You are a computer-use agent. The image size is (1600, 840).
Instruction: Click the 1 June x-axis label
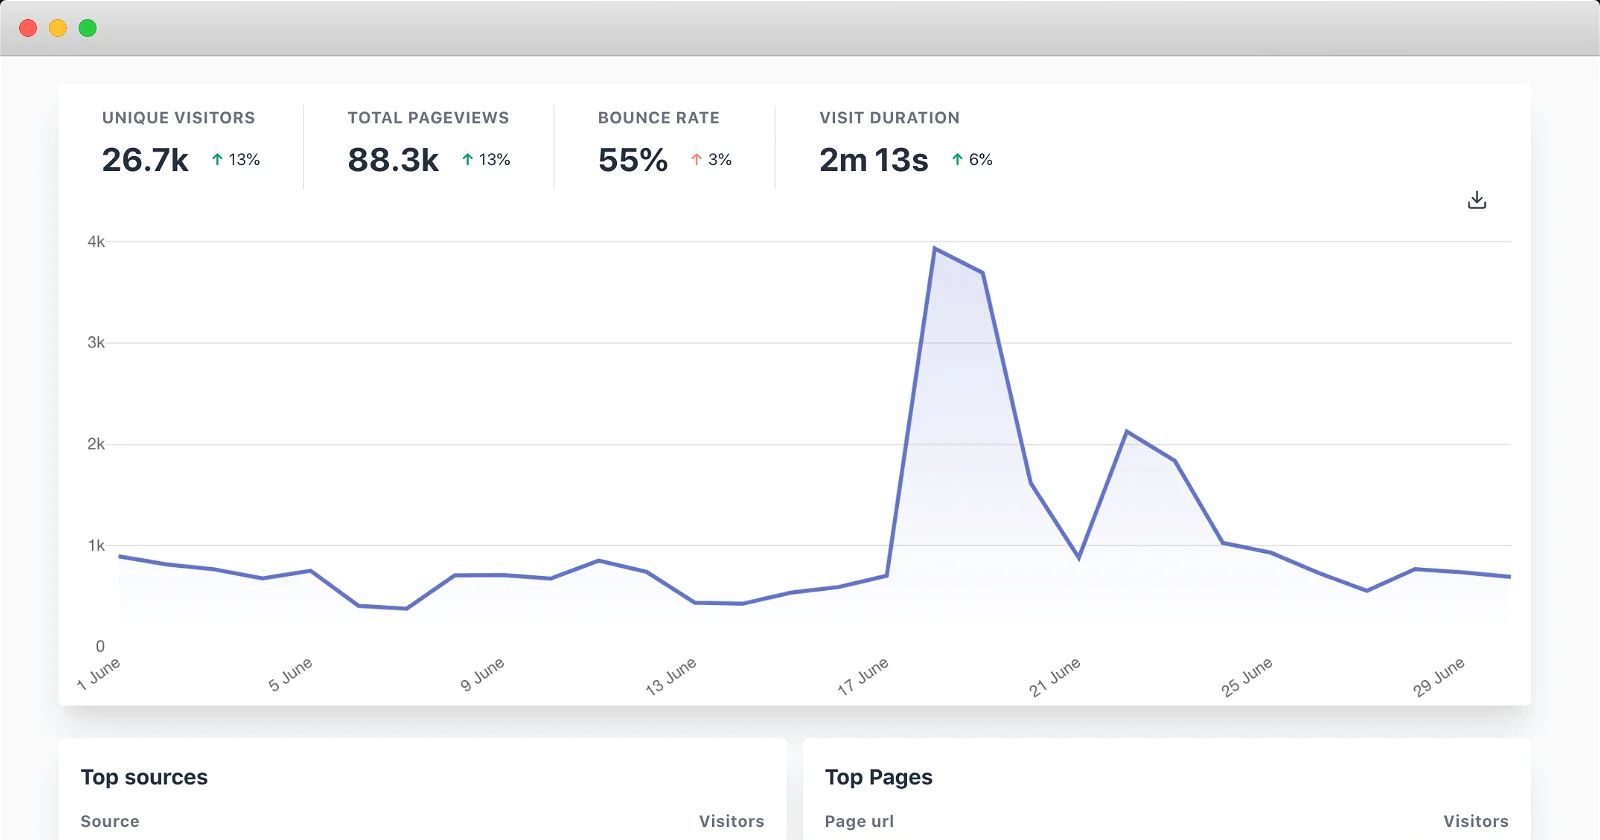coord(98,674)
